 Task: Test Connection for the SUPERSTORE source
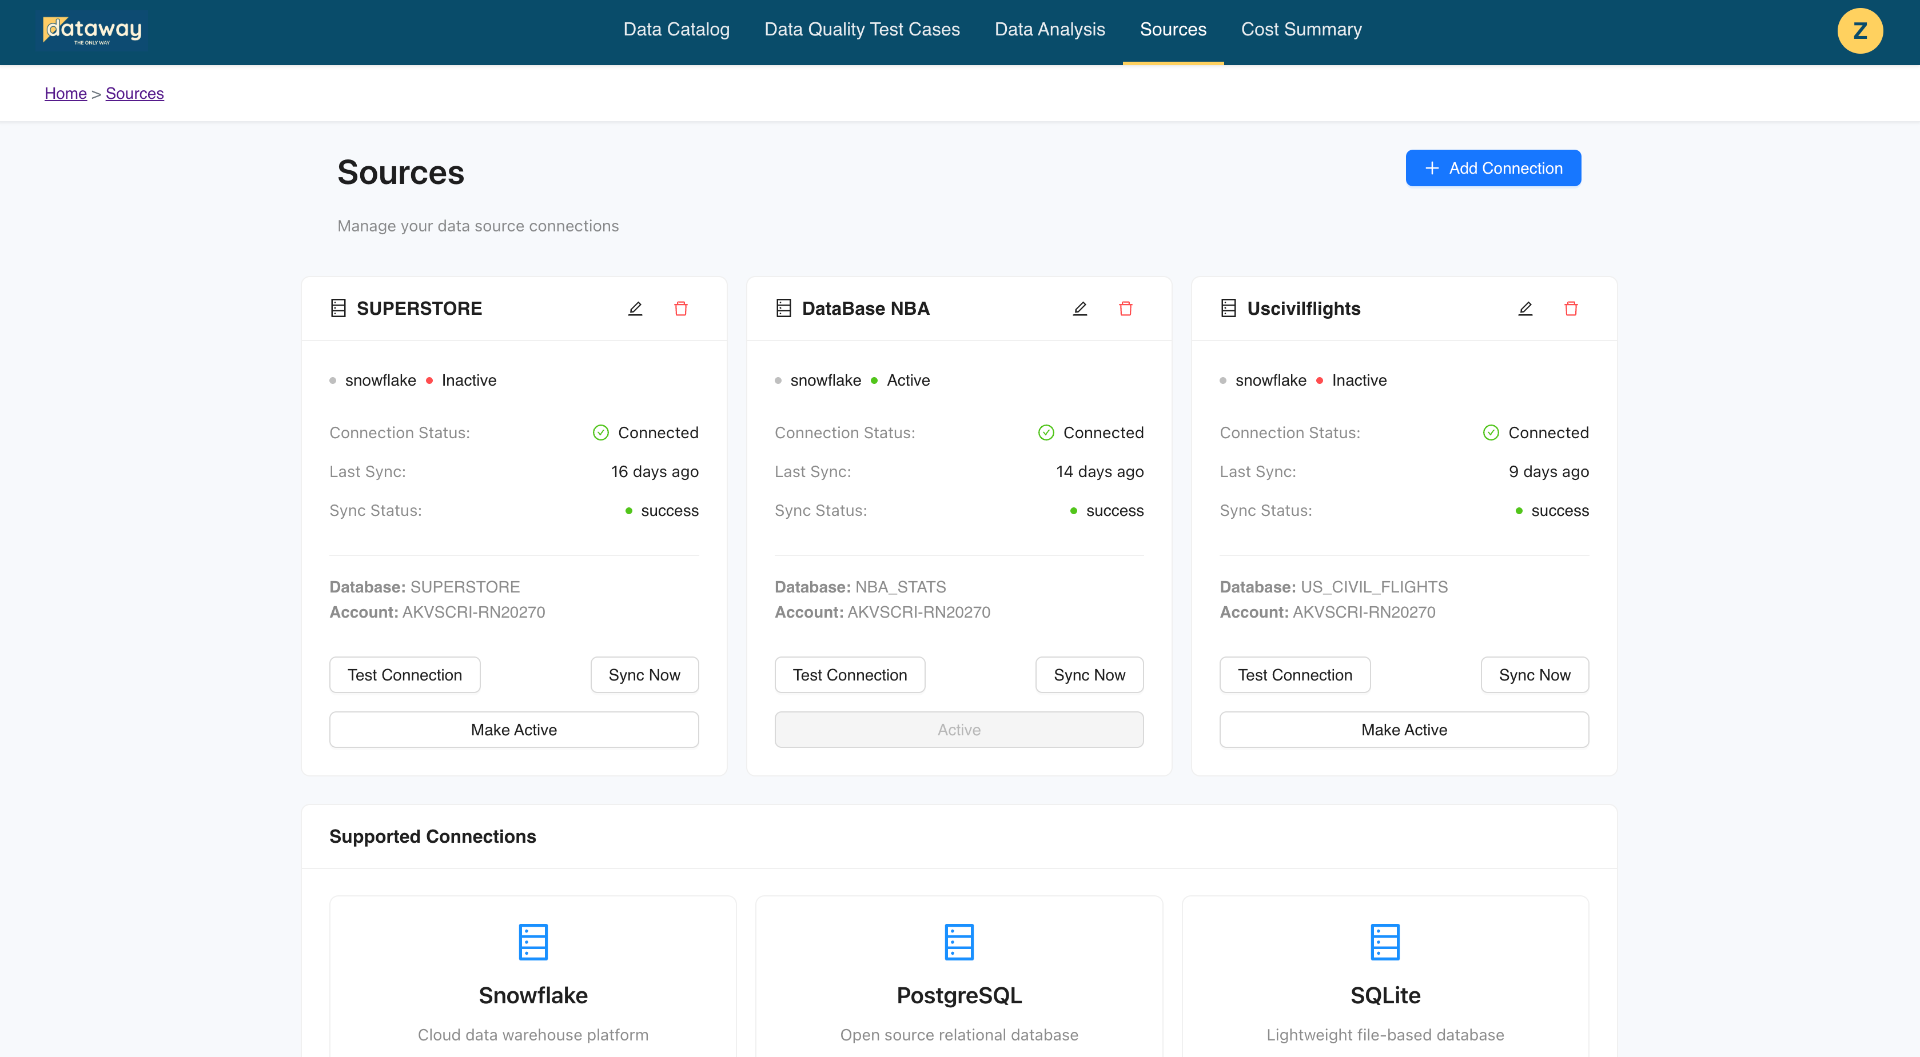tap(404, 674)
